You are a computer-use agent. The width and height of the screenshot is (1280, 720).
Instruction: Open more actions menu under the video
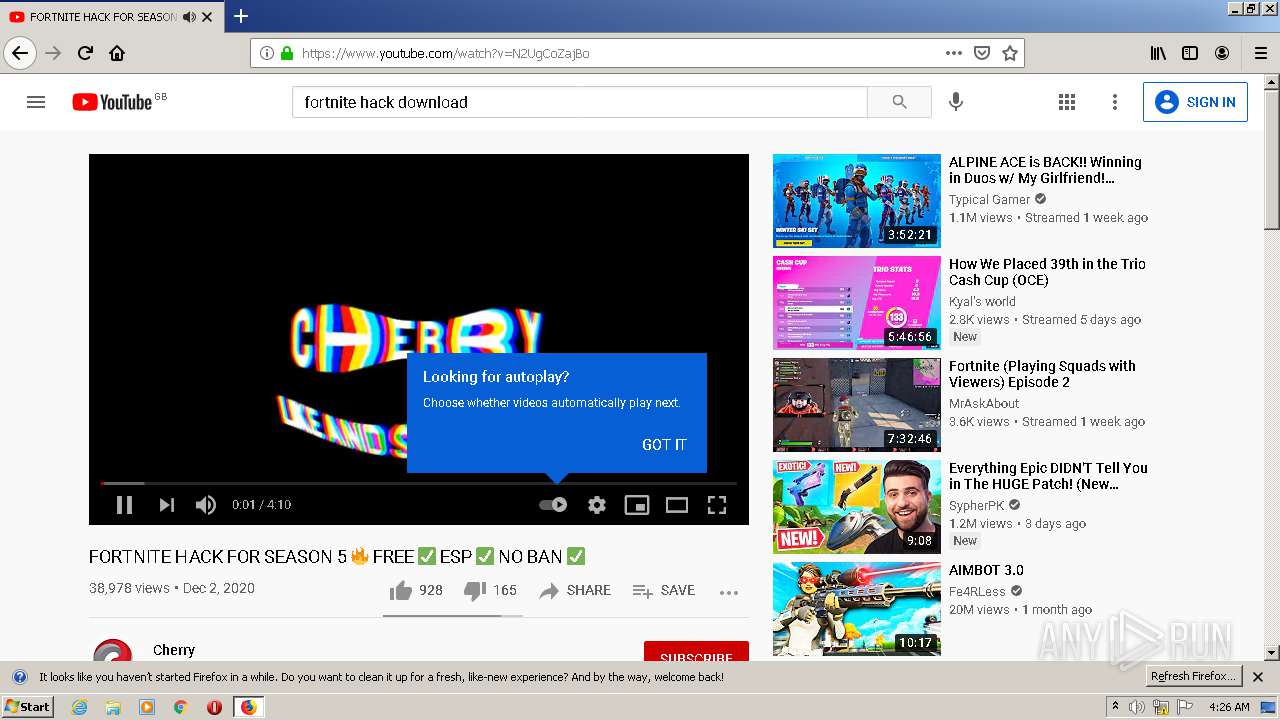[x=729, y=592]
